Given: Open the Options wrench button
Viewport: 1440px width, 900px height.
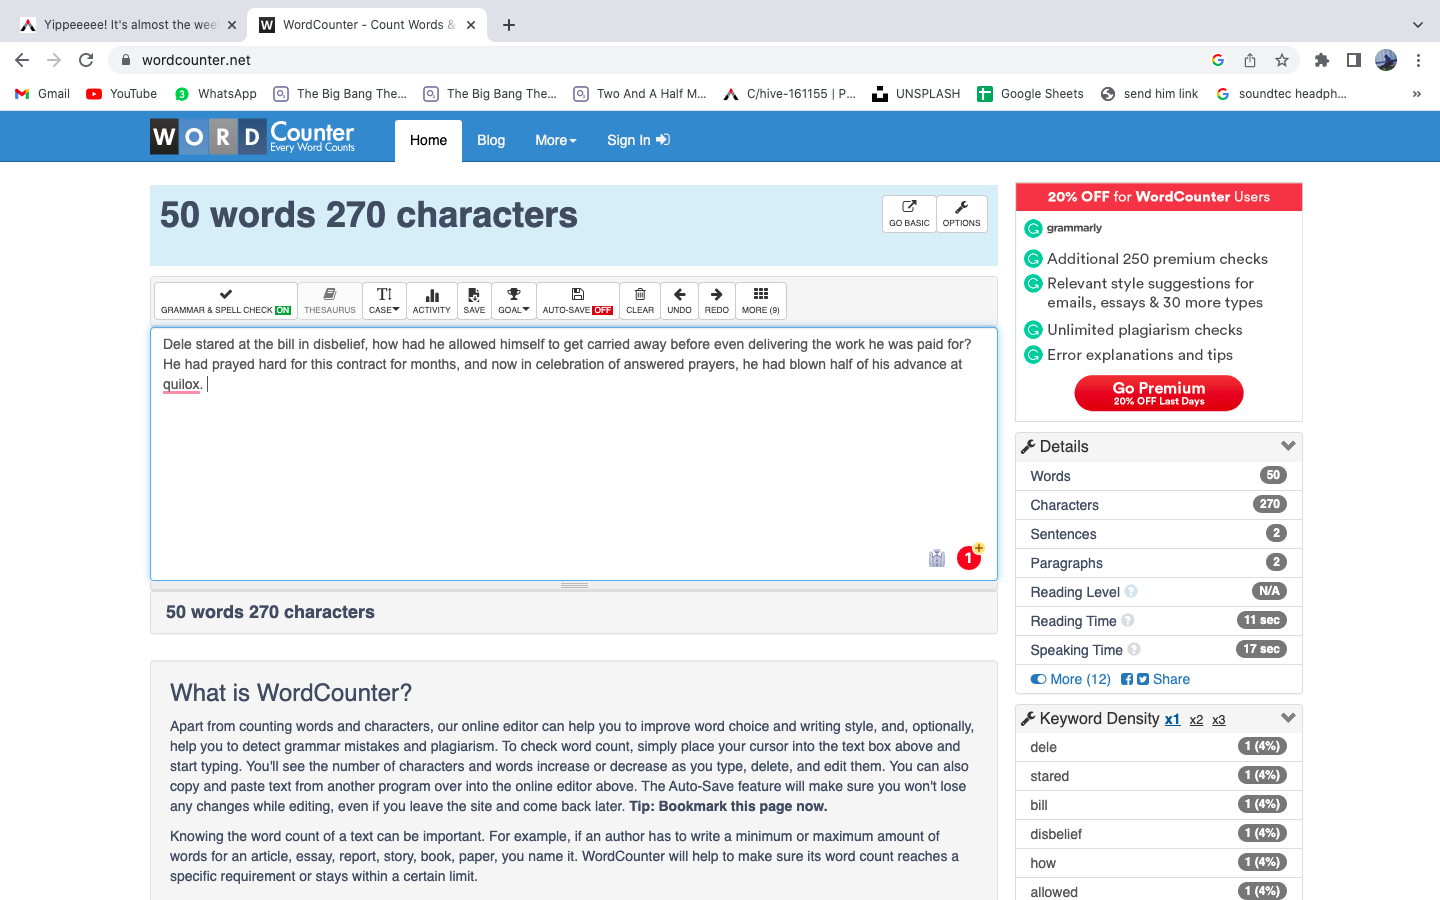Looking at the screenshot, I should 962,214.
